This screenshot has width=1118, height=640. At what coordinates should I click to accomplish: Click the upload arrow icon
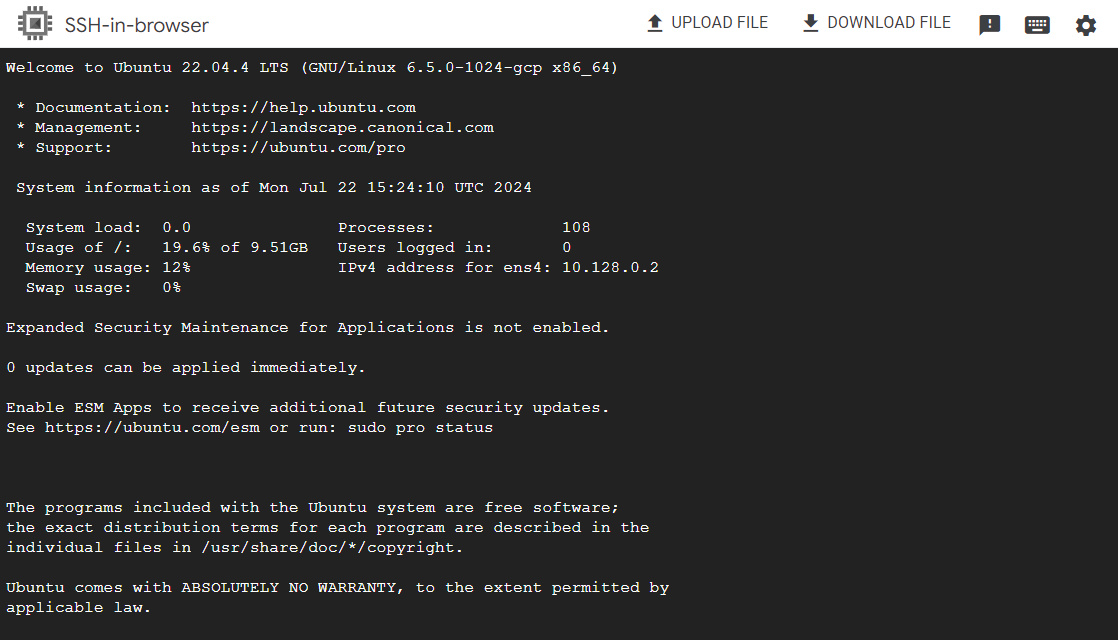pos(656,22)
